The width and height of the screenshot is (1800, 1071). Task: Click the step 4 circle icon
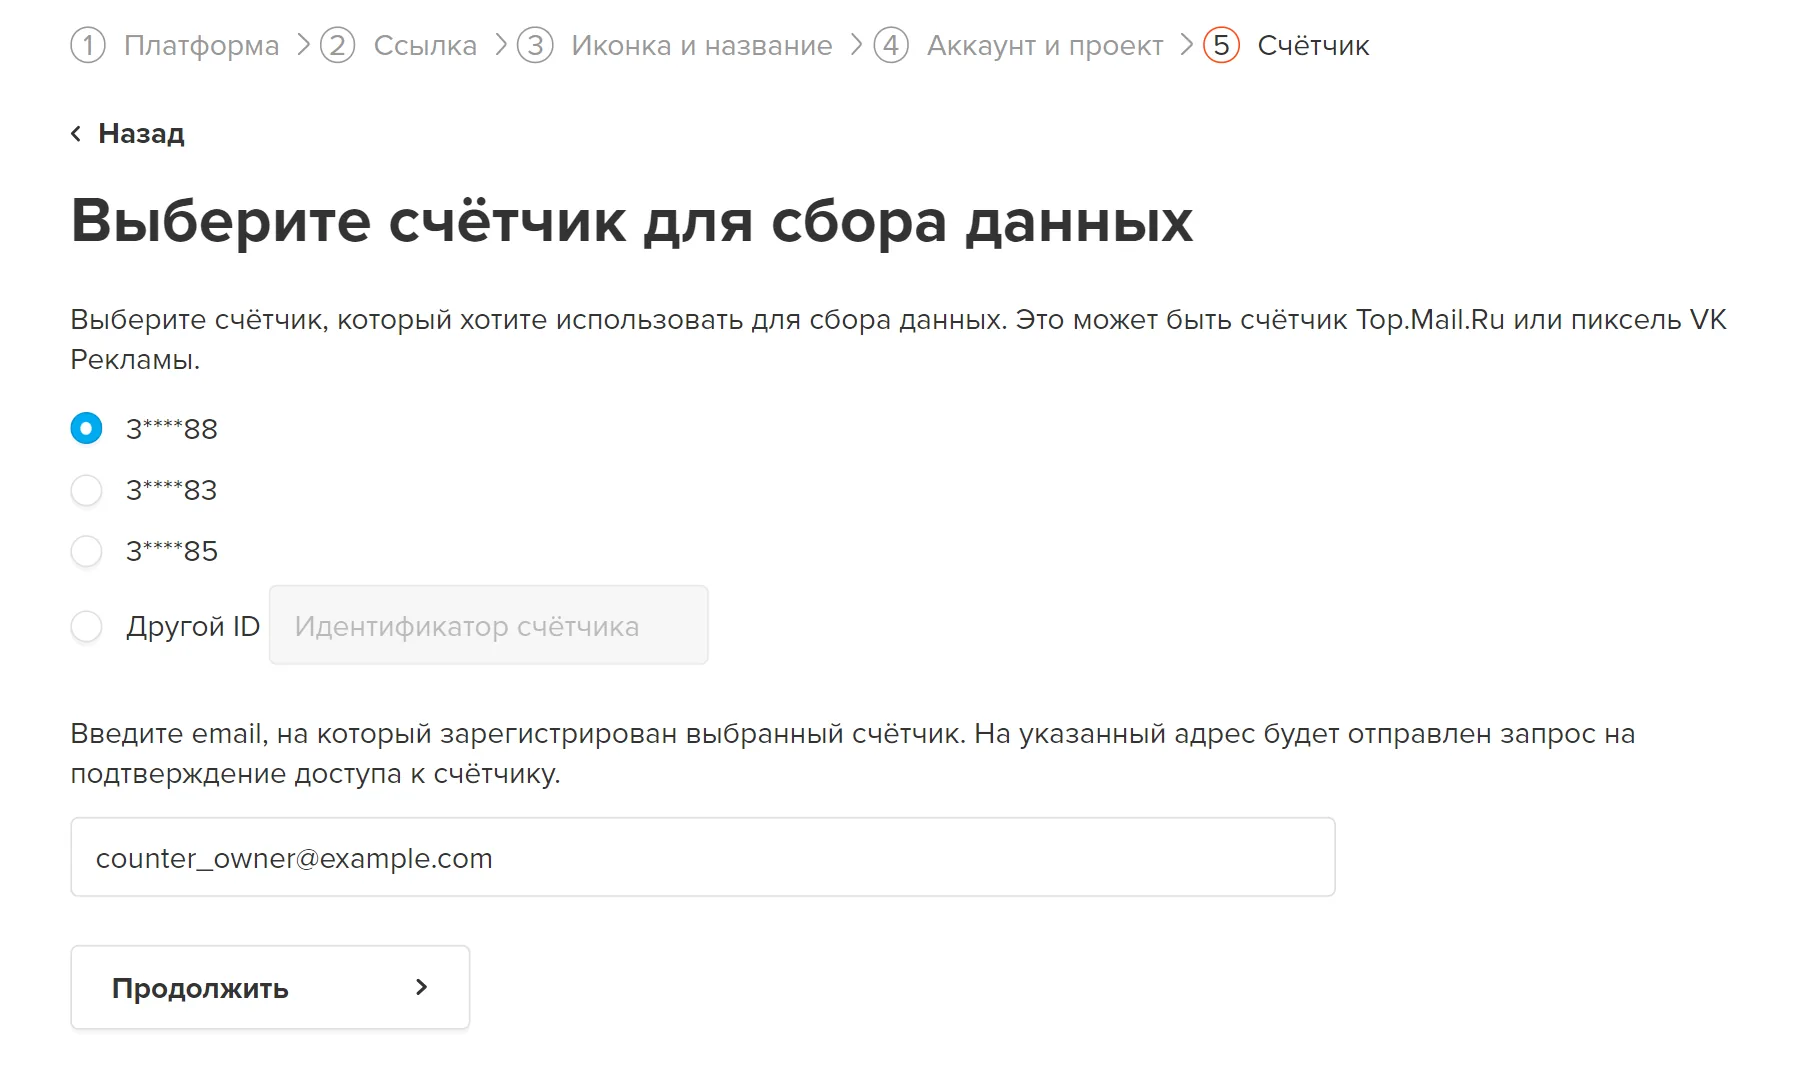(891, 45)
